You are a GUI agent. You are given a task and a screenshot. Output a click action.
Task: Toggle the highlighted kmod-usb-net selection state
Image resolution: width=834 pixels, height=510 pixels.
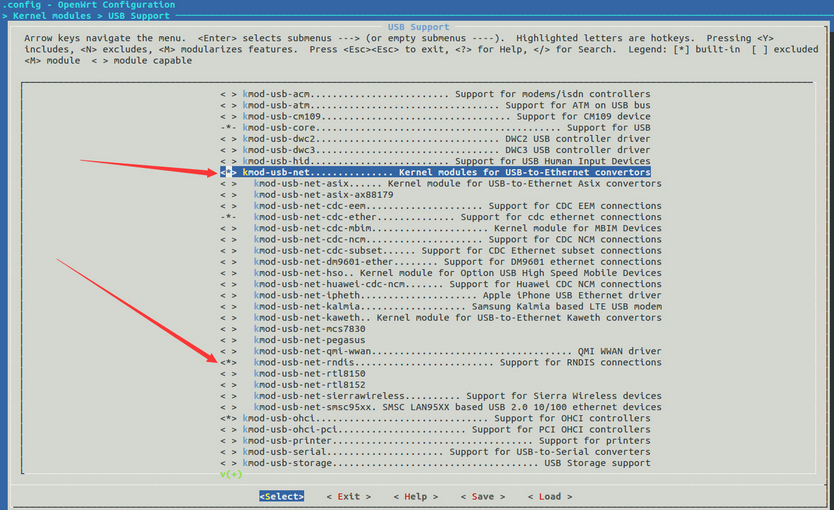[228, 172]
